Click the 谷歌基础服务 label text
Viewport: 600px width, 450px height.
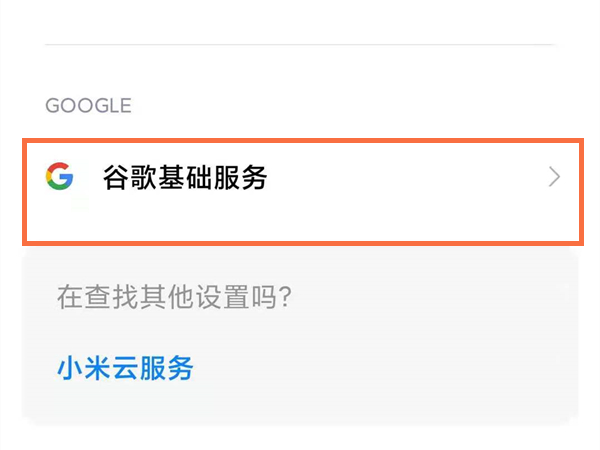pyautogui.click(x=185, y=177)
